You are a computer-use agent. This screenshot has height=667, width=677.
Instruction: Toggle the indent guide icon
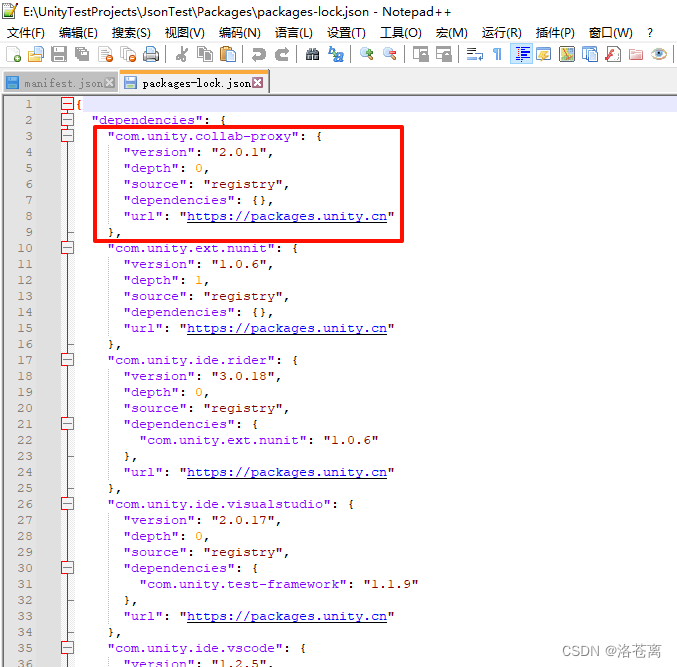(521, 54)
